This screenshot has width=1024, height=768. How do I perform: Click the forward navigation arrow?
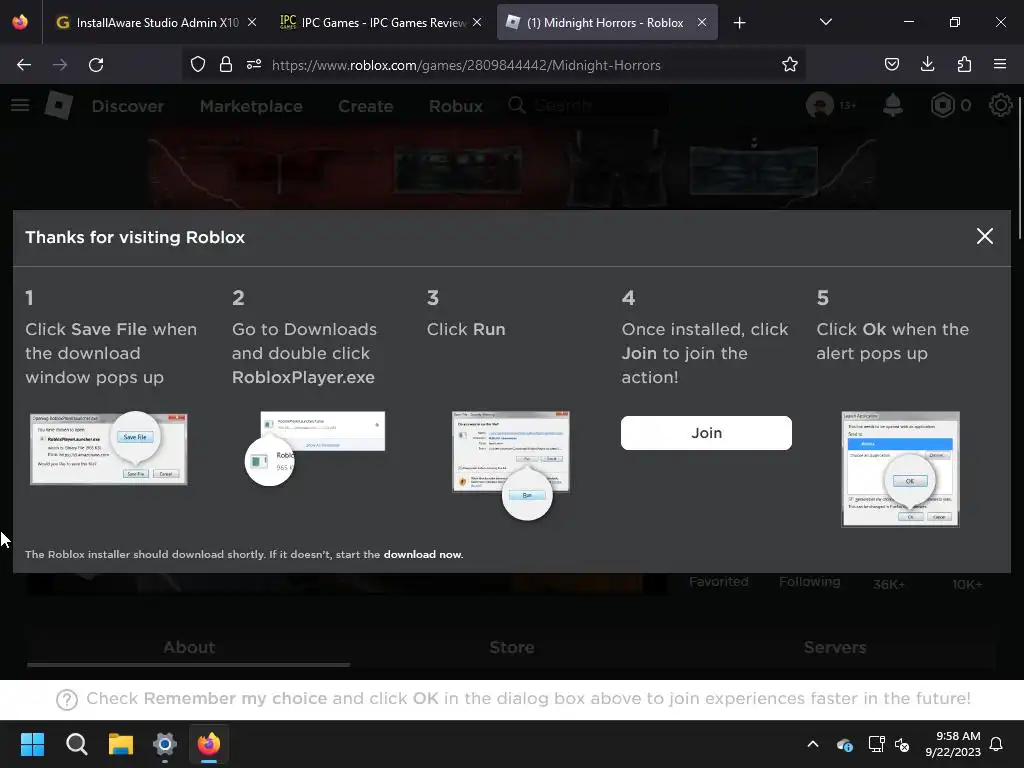[x=59, y=65]
